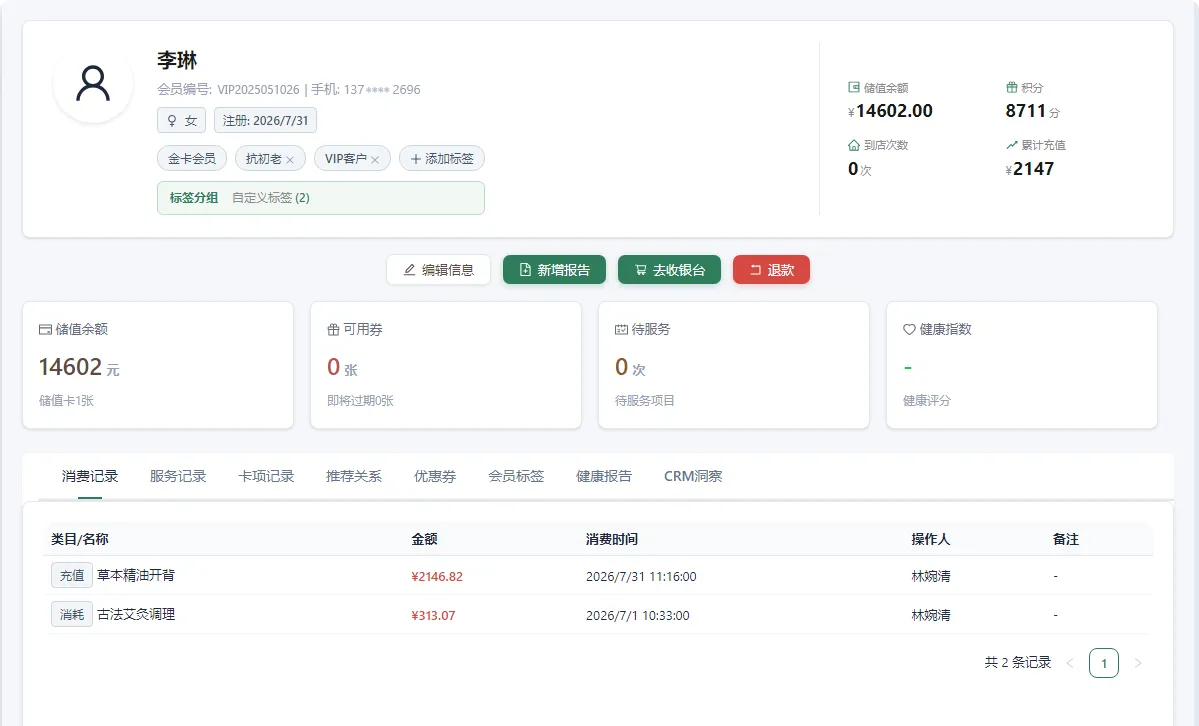Click the 储值余额 wallet icon in summary
Viewport: 1199px width, 726px height.
tap(853, 87)
